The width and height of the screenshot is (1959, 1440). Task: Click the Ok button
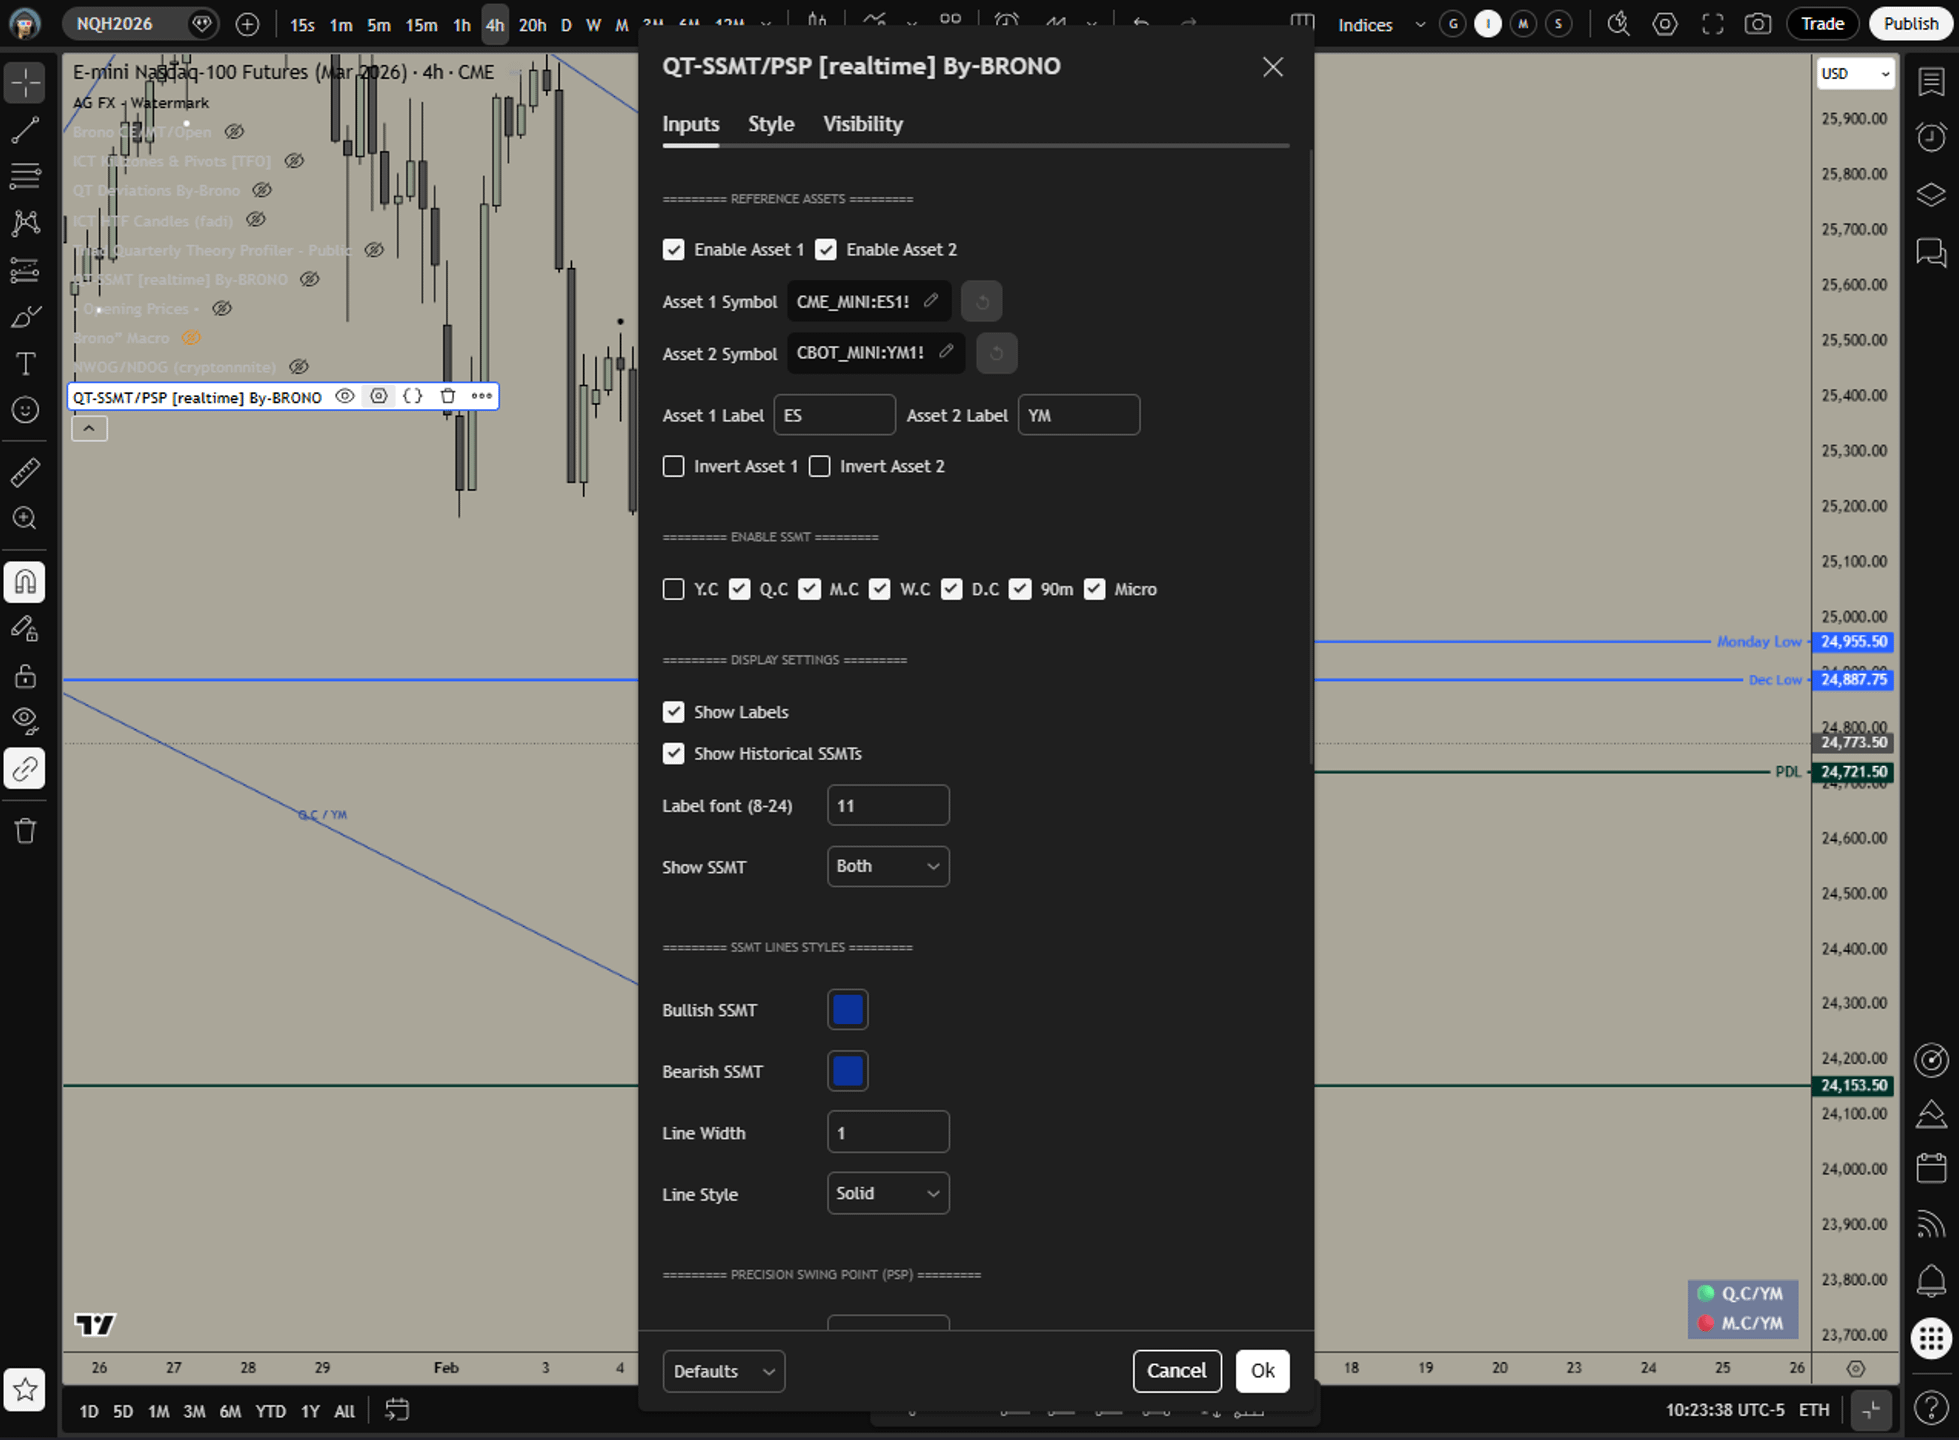[x=1262, y=1371]
